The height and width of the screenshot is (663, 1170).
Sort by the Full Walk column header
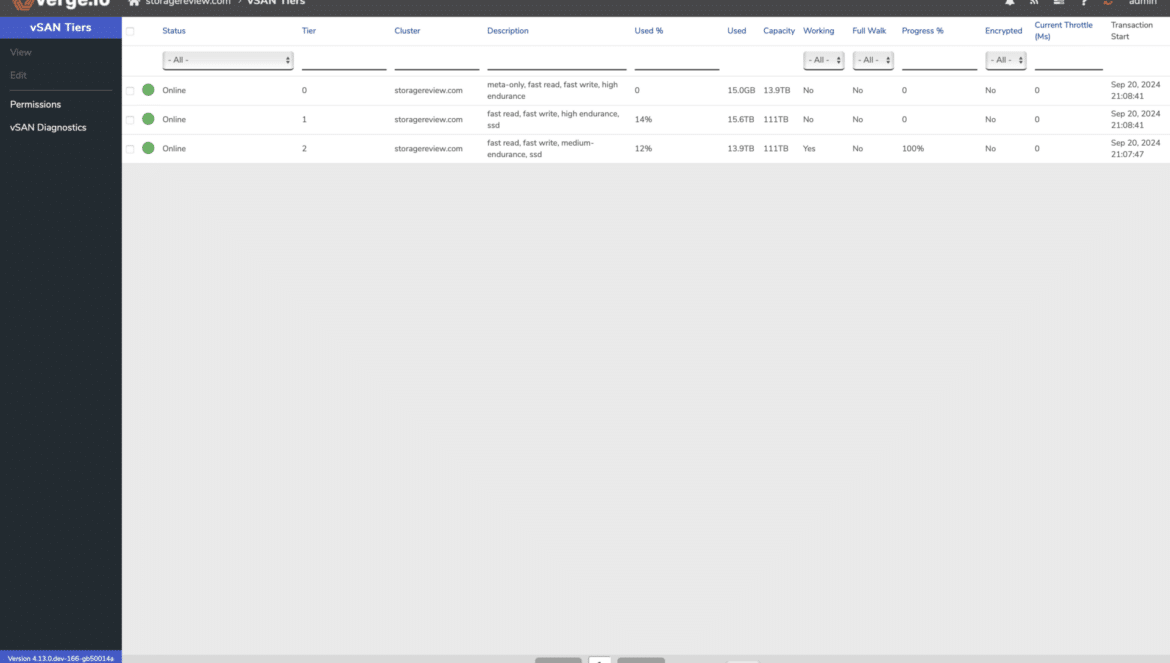click(x=869, y=31)
